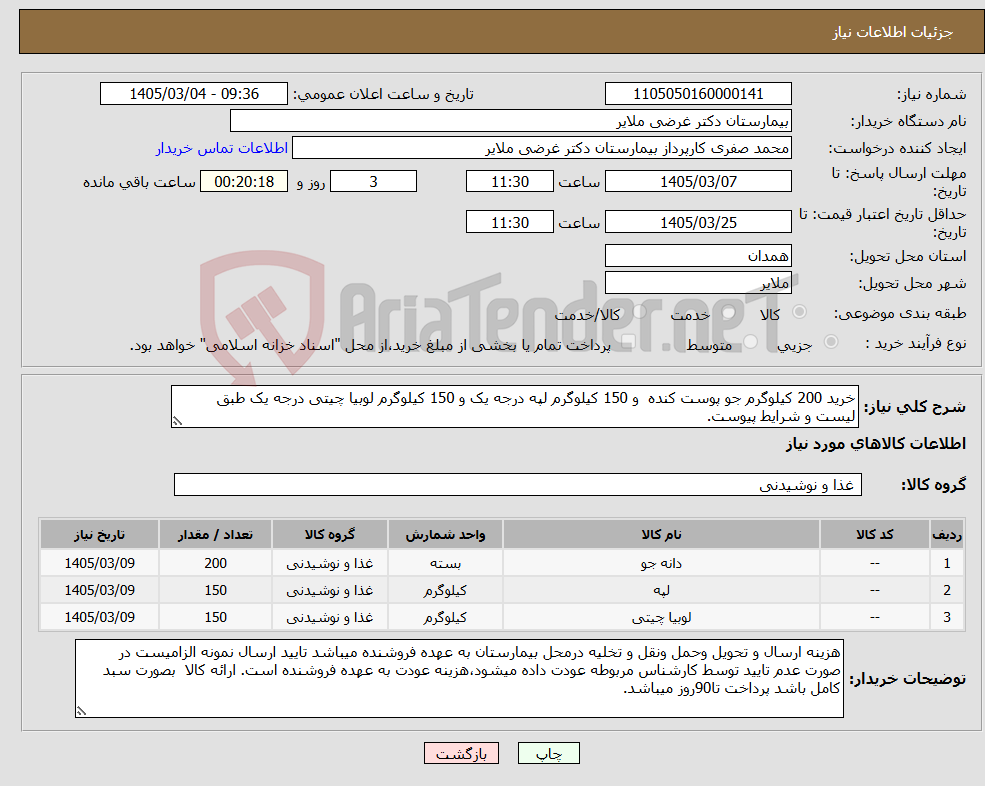The width and height of the screenshot is (985, 786).
Task: Click the کد کالا column header
Action: tap(874, 534)
